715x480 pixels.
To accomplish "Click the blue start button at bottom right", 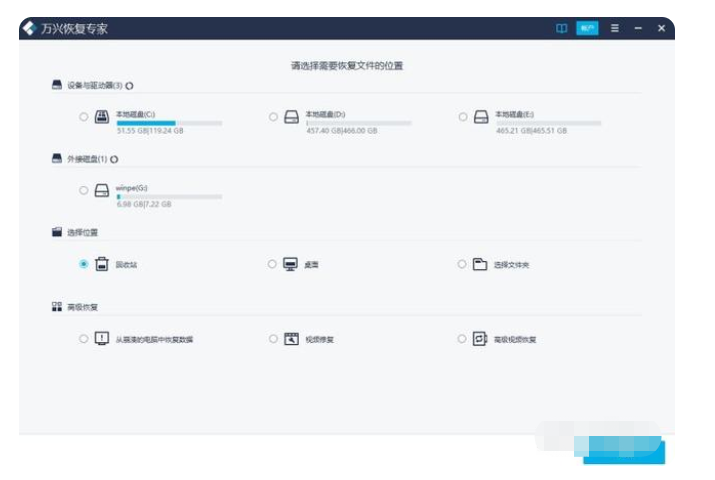I will pyautogui.click(x=624, y=450).
